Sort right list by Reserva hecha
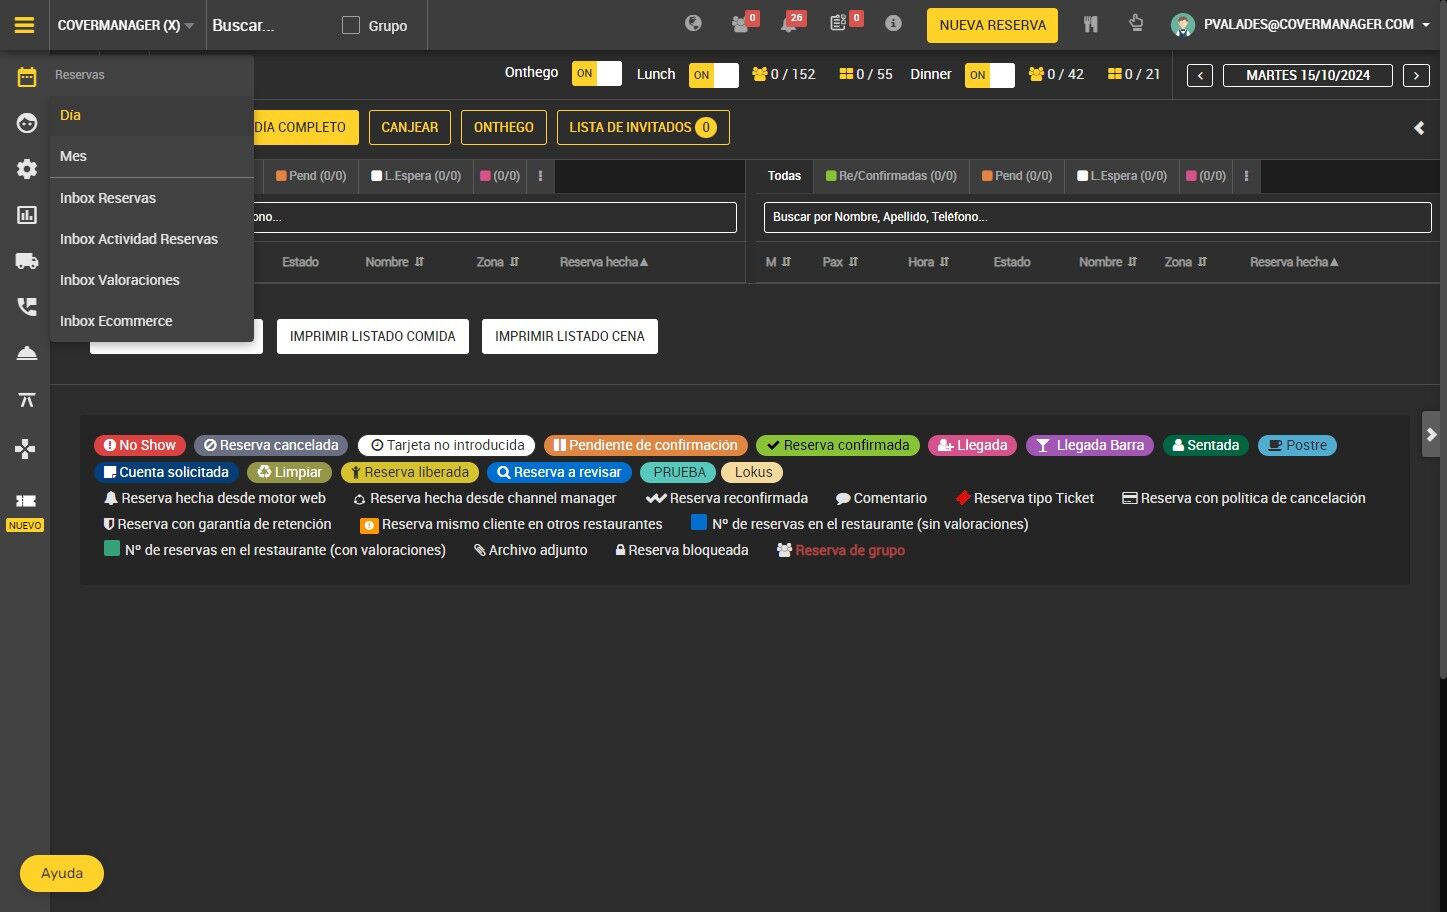 (1294, 262)
